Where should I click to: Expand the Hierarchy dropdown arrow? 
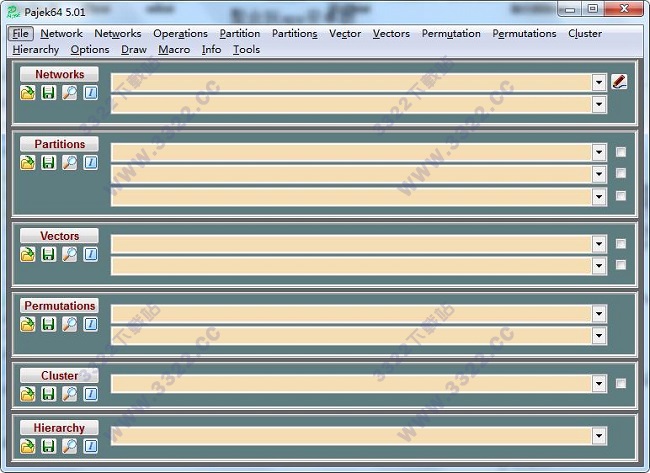click(599, 436)
